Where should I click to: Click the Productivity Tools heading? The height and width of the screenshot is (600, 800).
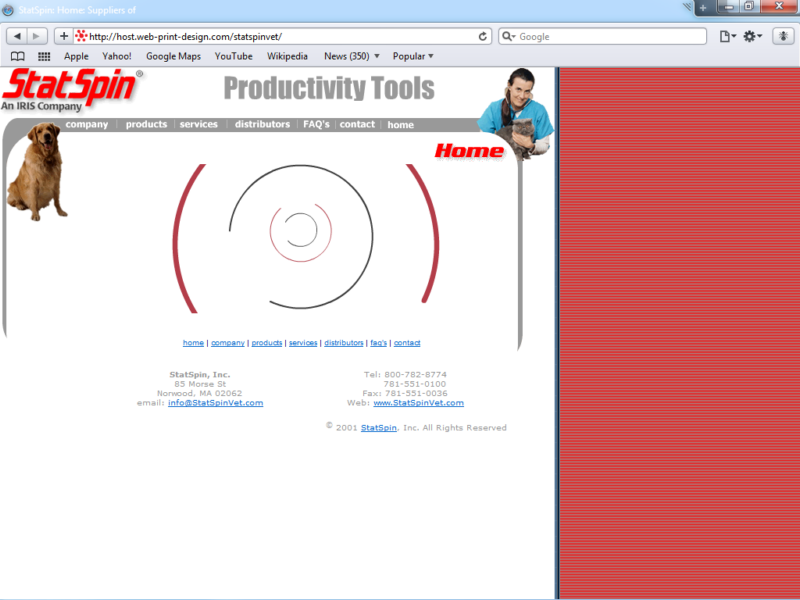329,88
